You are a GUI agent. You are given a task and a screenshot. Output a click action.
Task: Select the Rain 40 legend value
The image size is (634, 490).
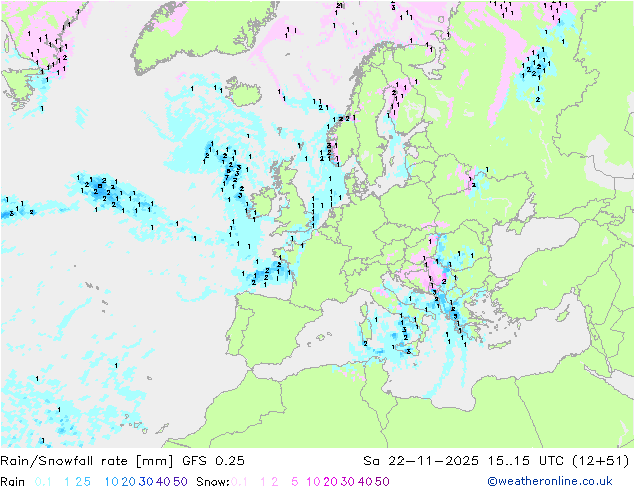tap(163, 482)
